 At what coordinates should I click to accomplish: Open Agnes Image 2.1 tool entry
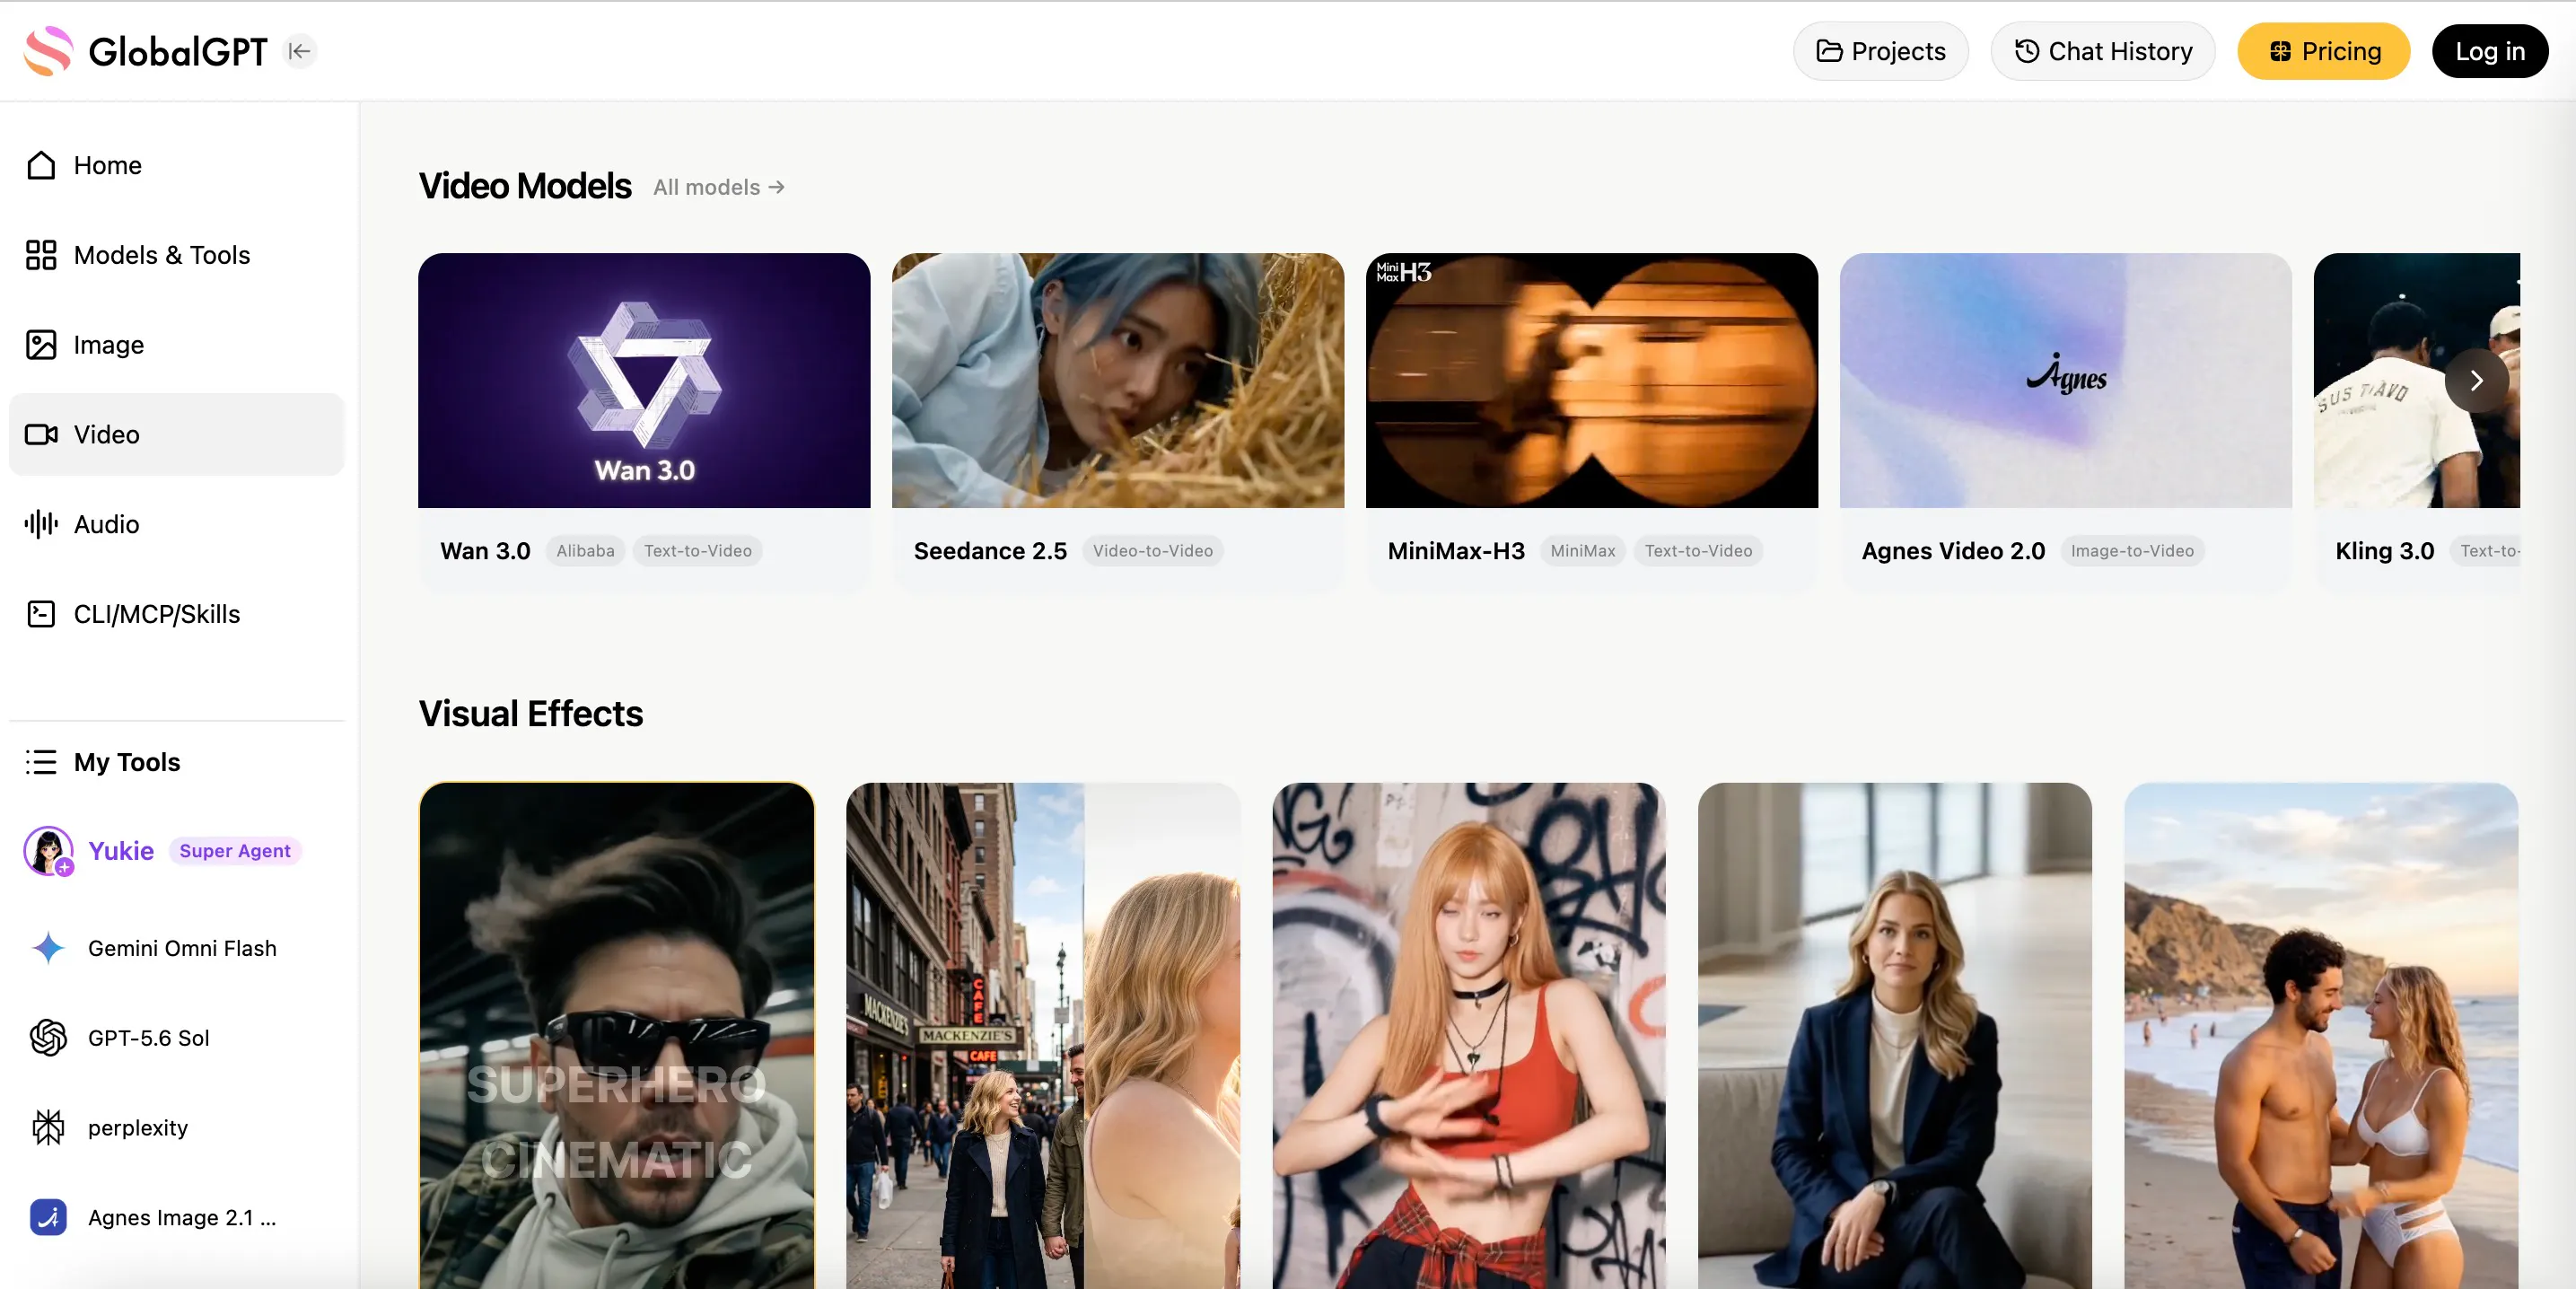[176, 1217]
